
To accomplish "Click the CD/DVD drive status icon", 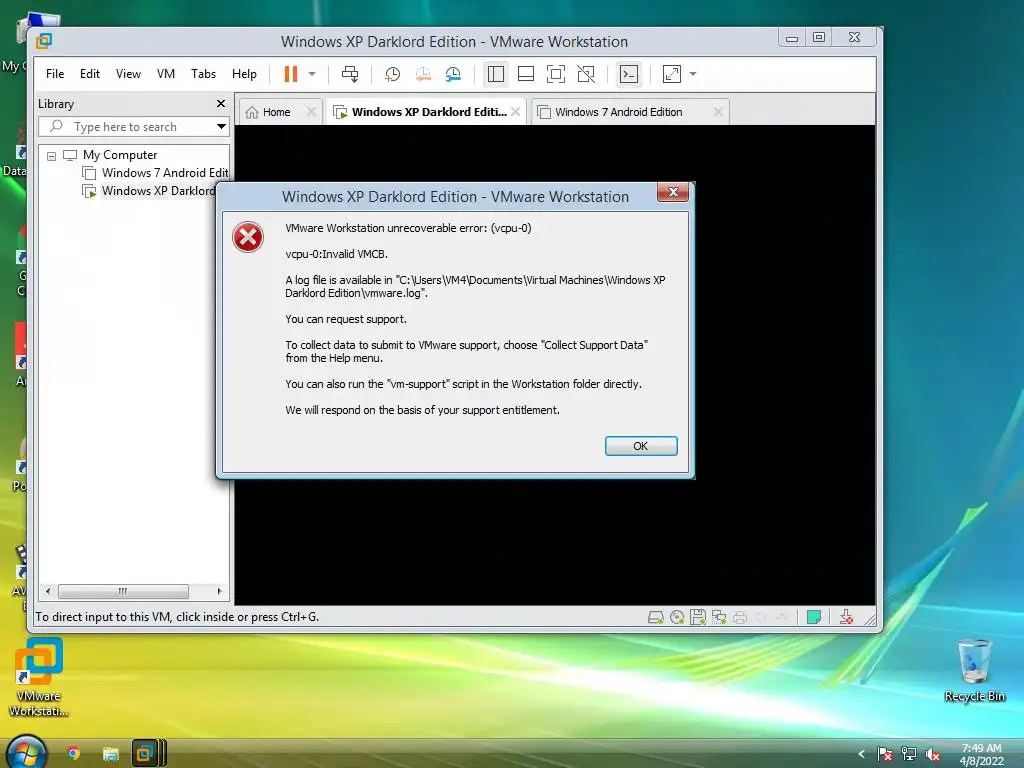I will 677,617.
